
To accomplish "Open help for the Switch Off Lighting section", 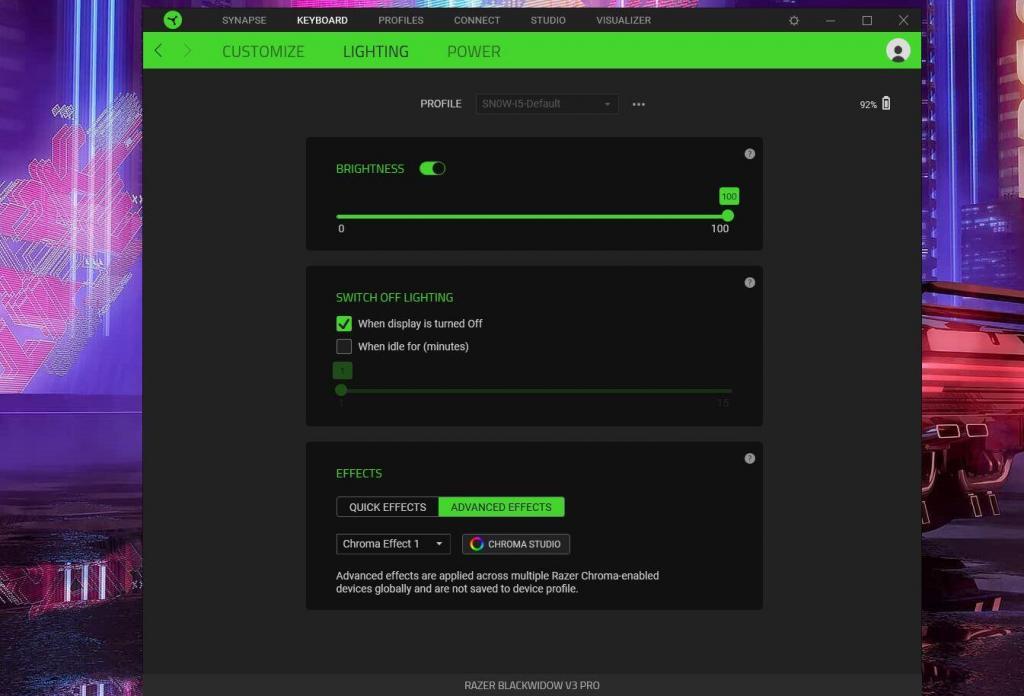I will coord(750,283).
